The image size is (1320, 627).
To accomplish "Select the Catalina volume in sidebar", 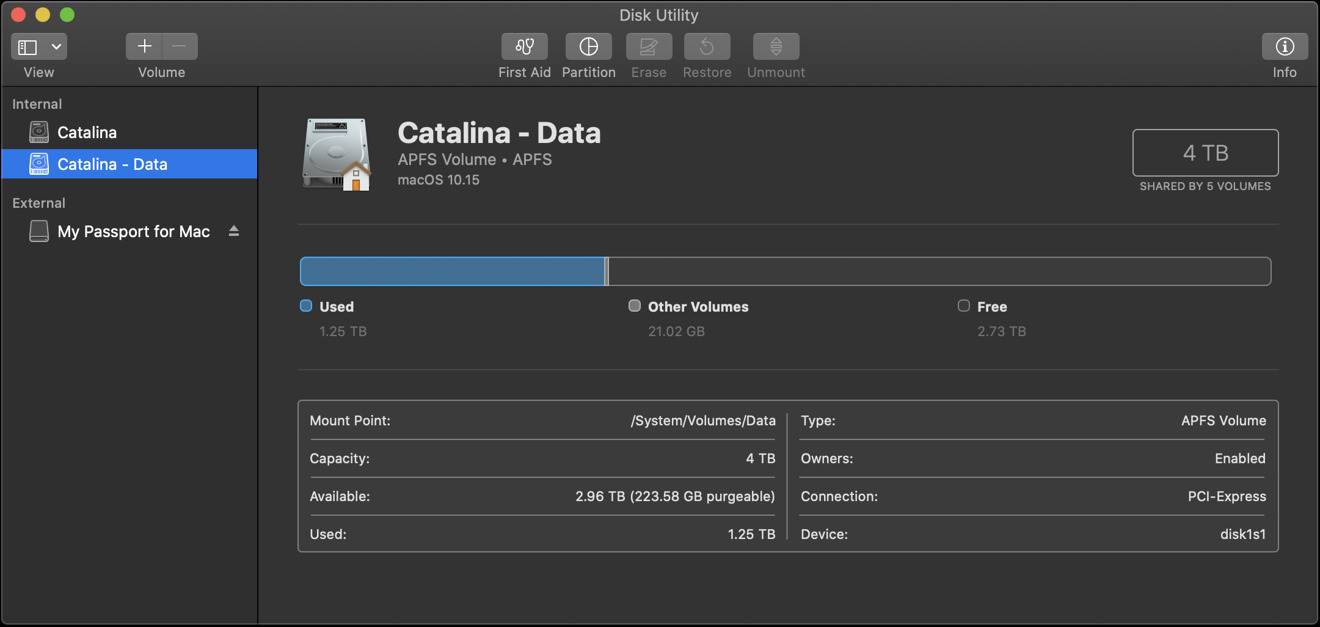I will (x=129, y=132).
